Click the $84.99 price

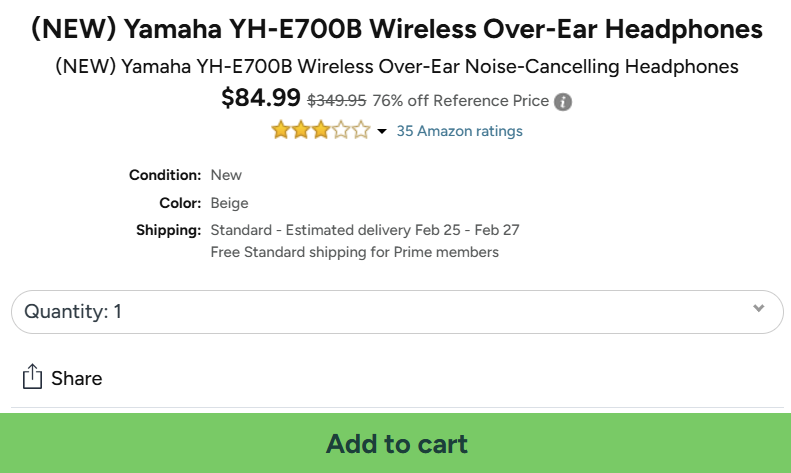260,98
